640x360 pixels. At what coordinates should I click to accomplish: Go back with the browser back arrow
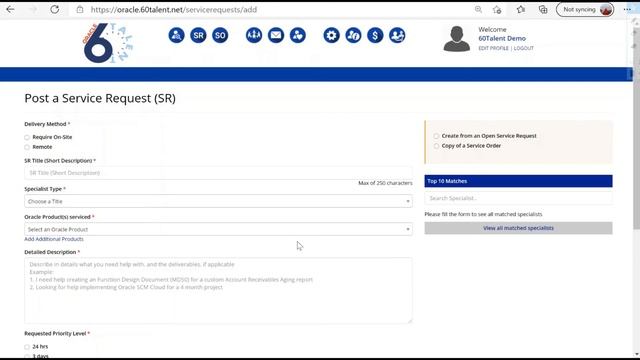pyautogui.click(x=10, y=9)
